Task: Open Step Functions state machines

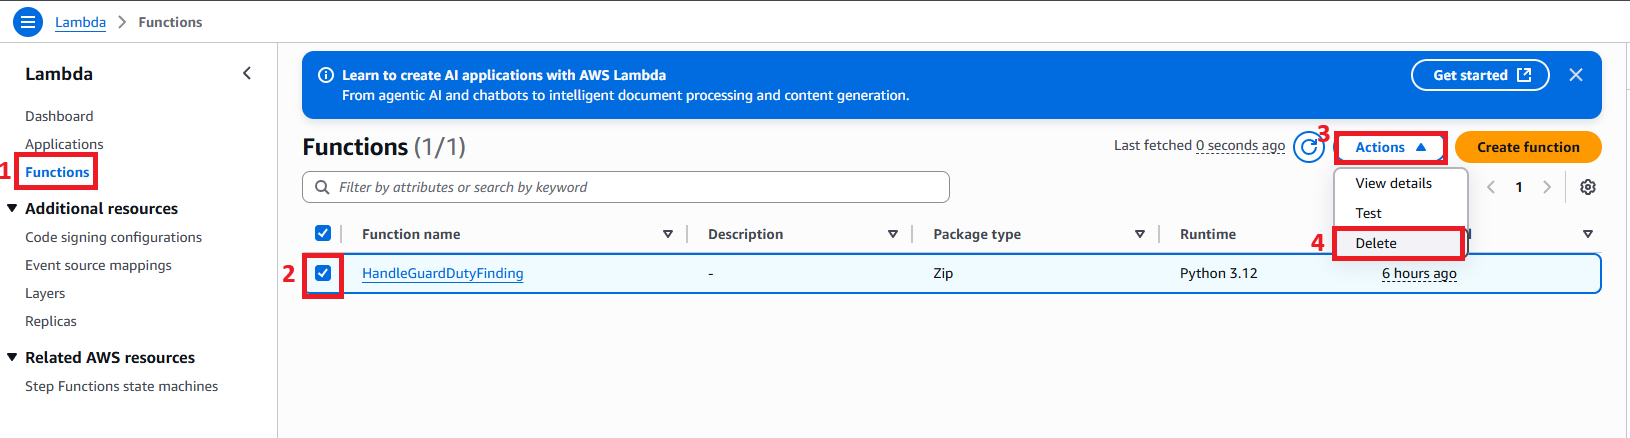Action: click(x=121, y=386)
